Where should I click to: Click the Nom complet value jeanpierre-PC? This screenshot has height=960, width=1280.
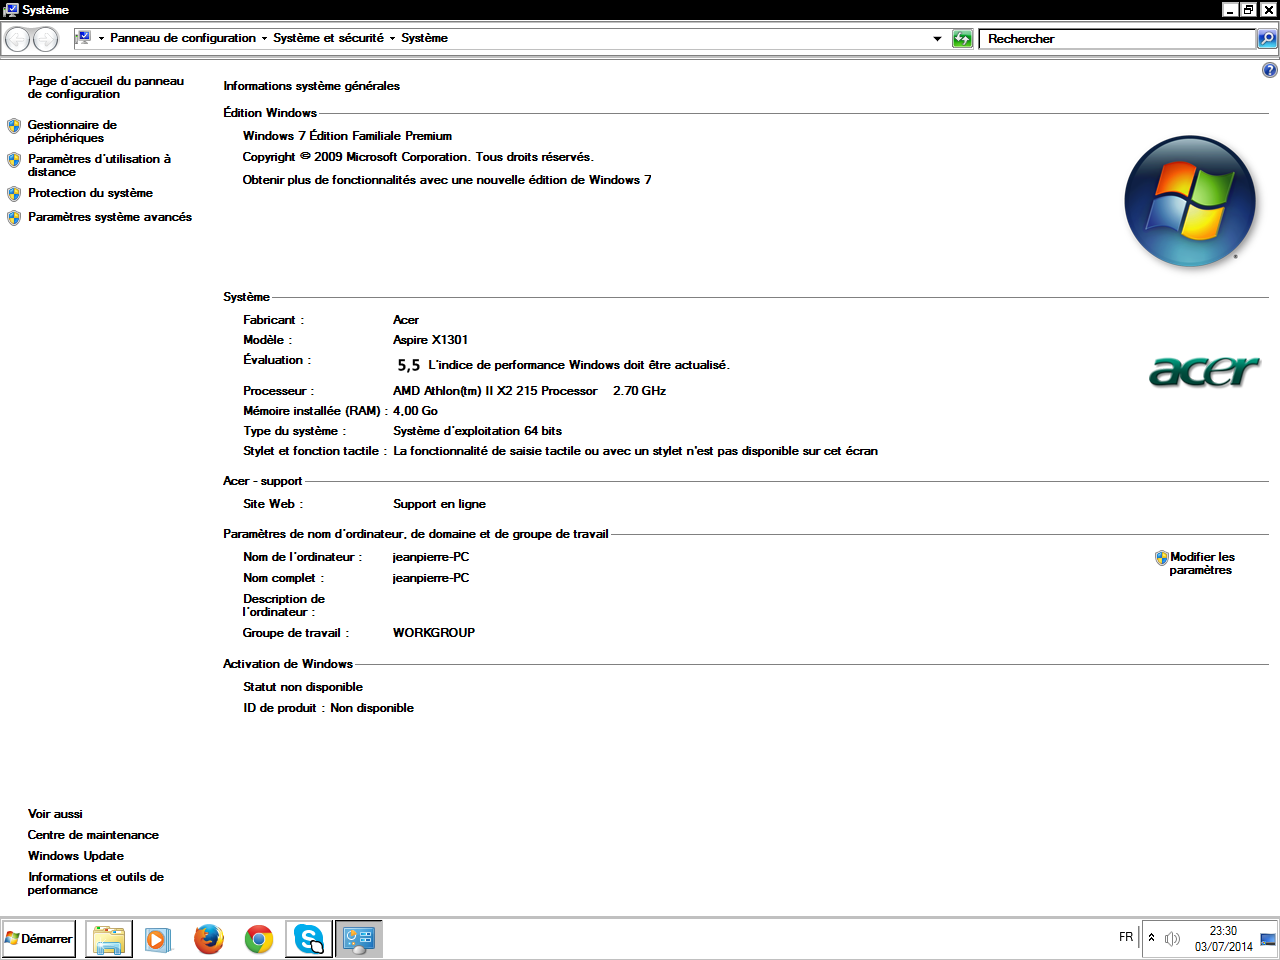tap(431, 578)
